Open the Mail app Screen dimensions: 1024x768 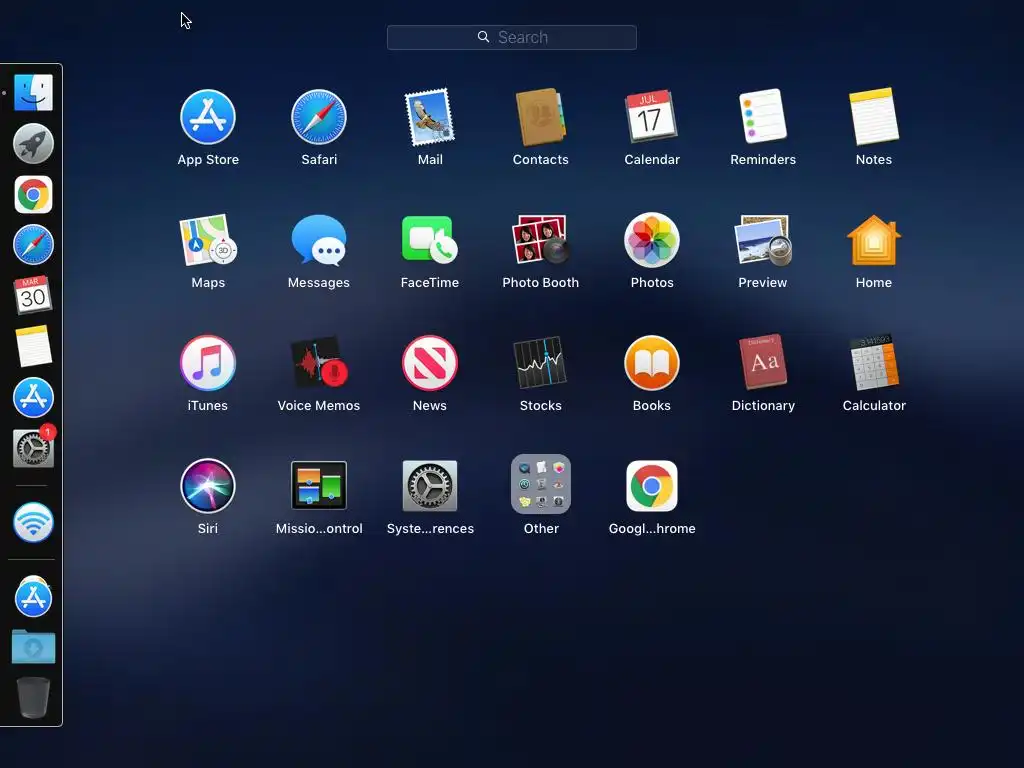pos(430,118)
